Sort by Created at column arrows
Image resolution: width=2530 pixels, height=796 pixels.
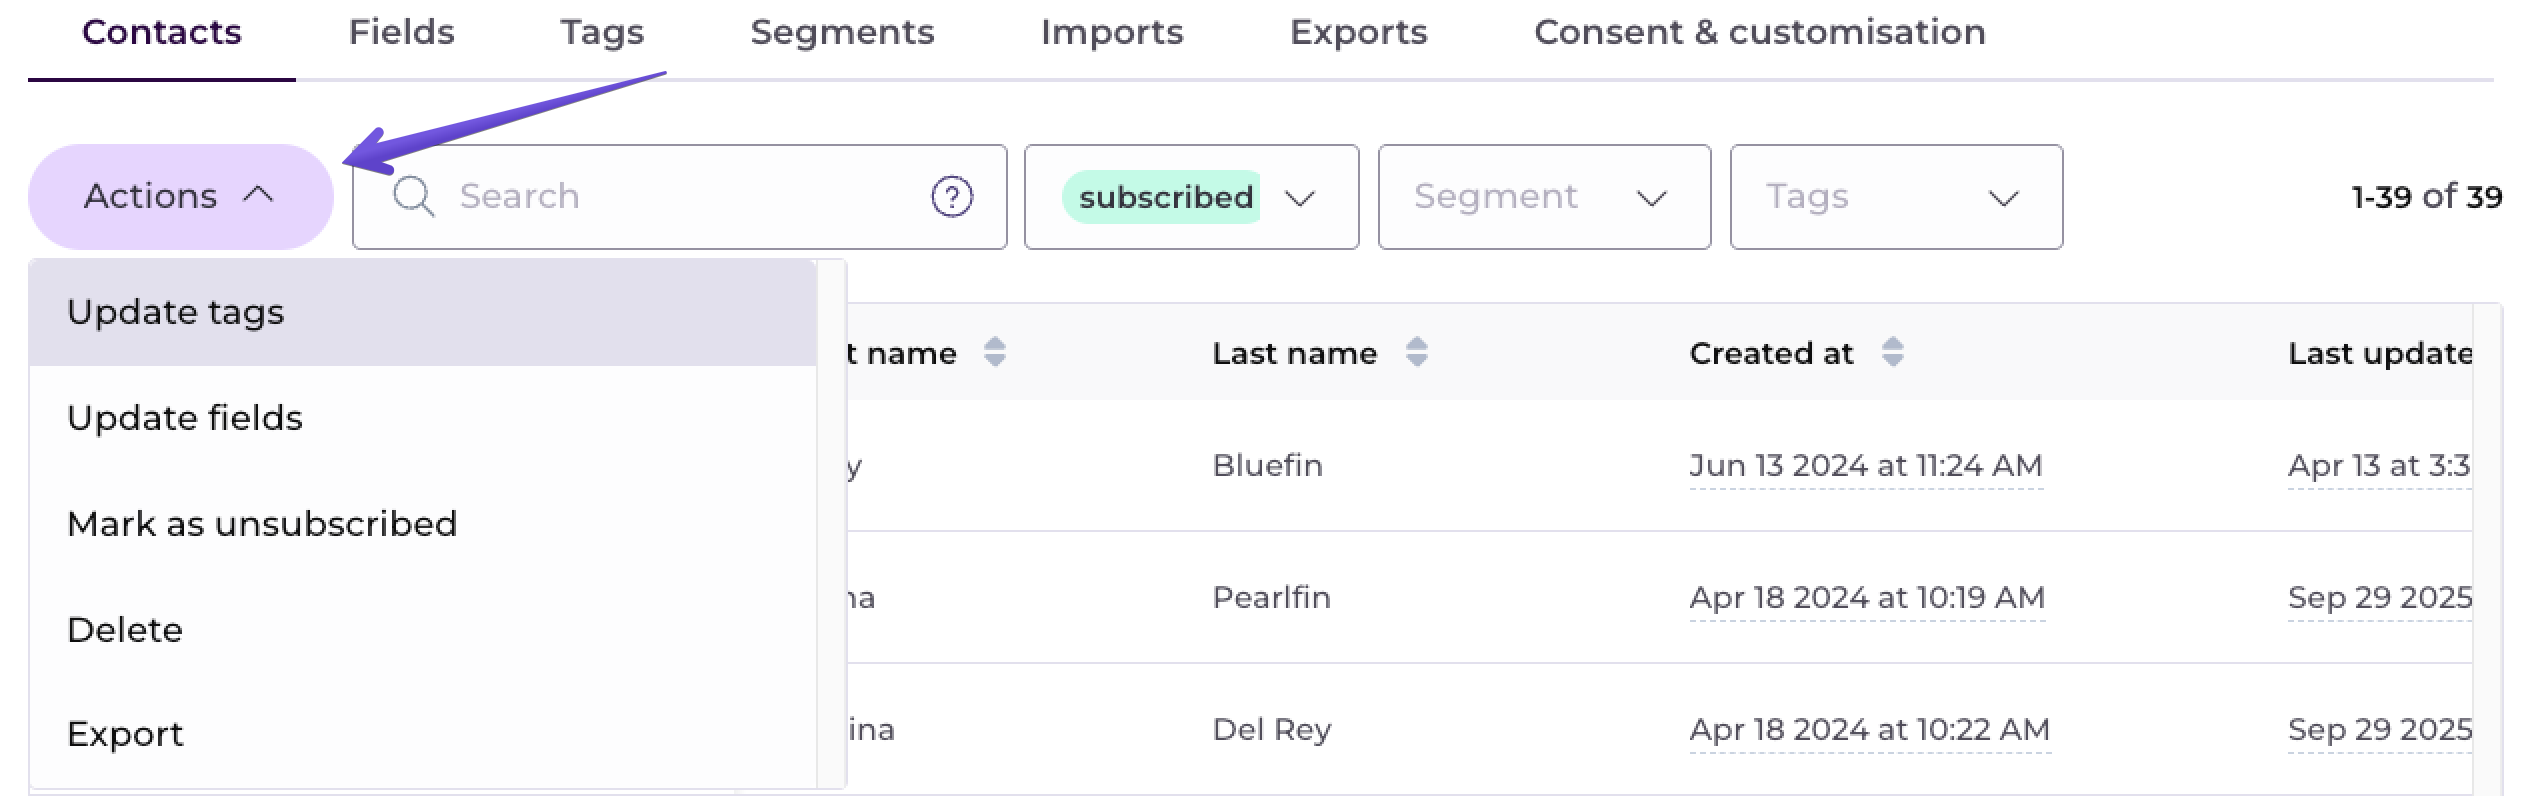(x=1892, y=352)
